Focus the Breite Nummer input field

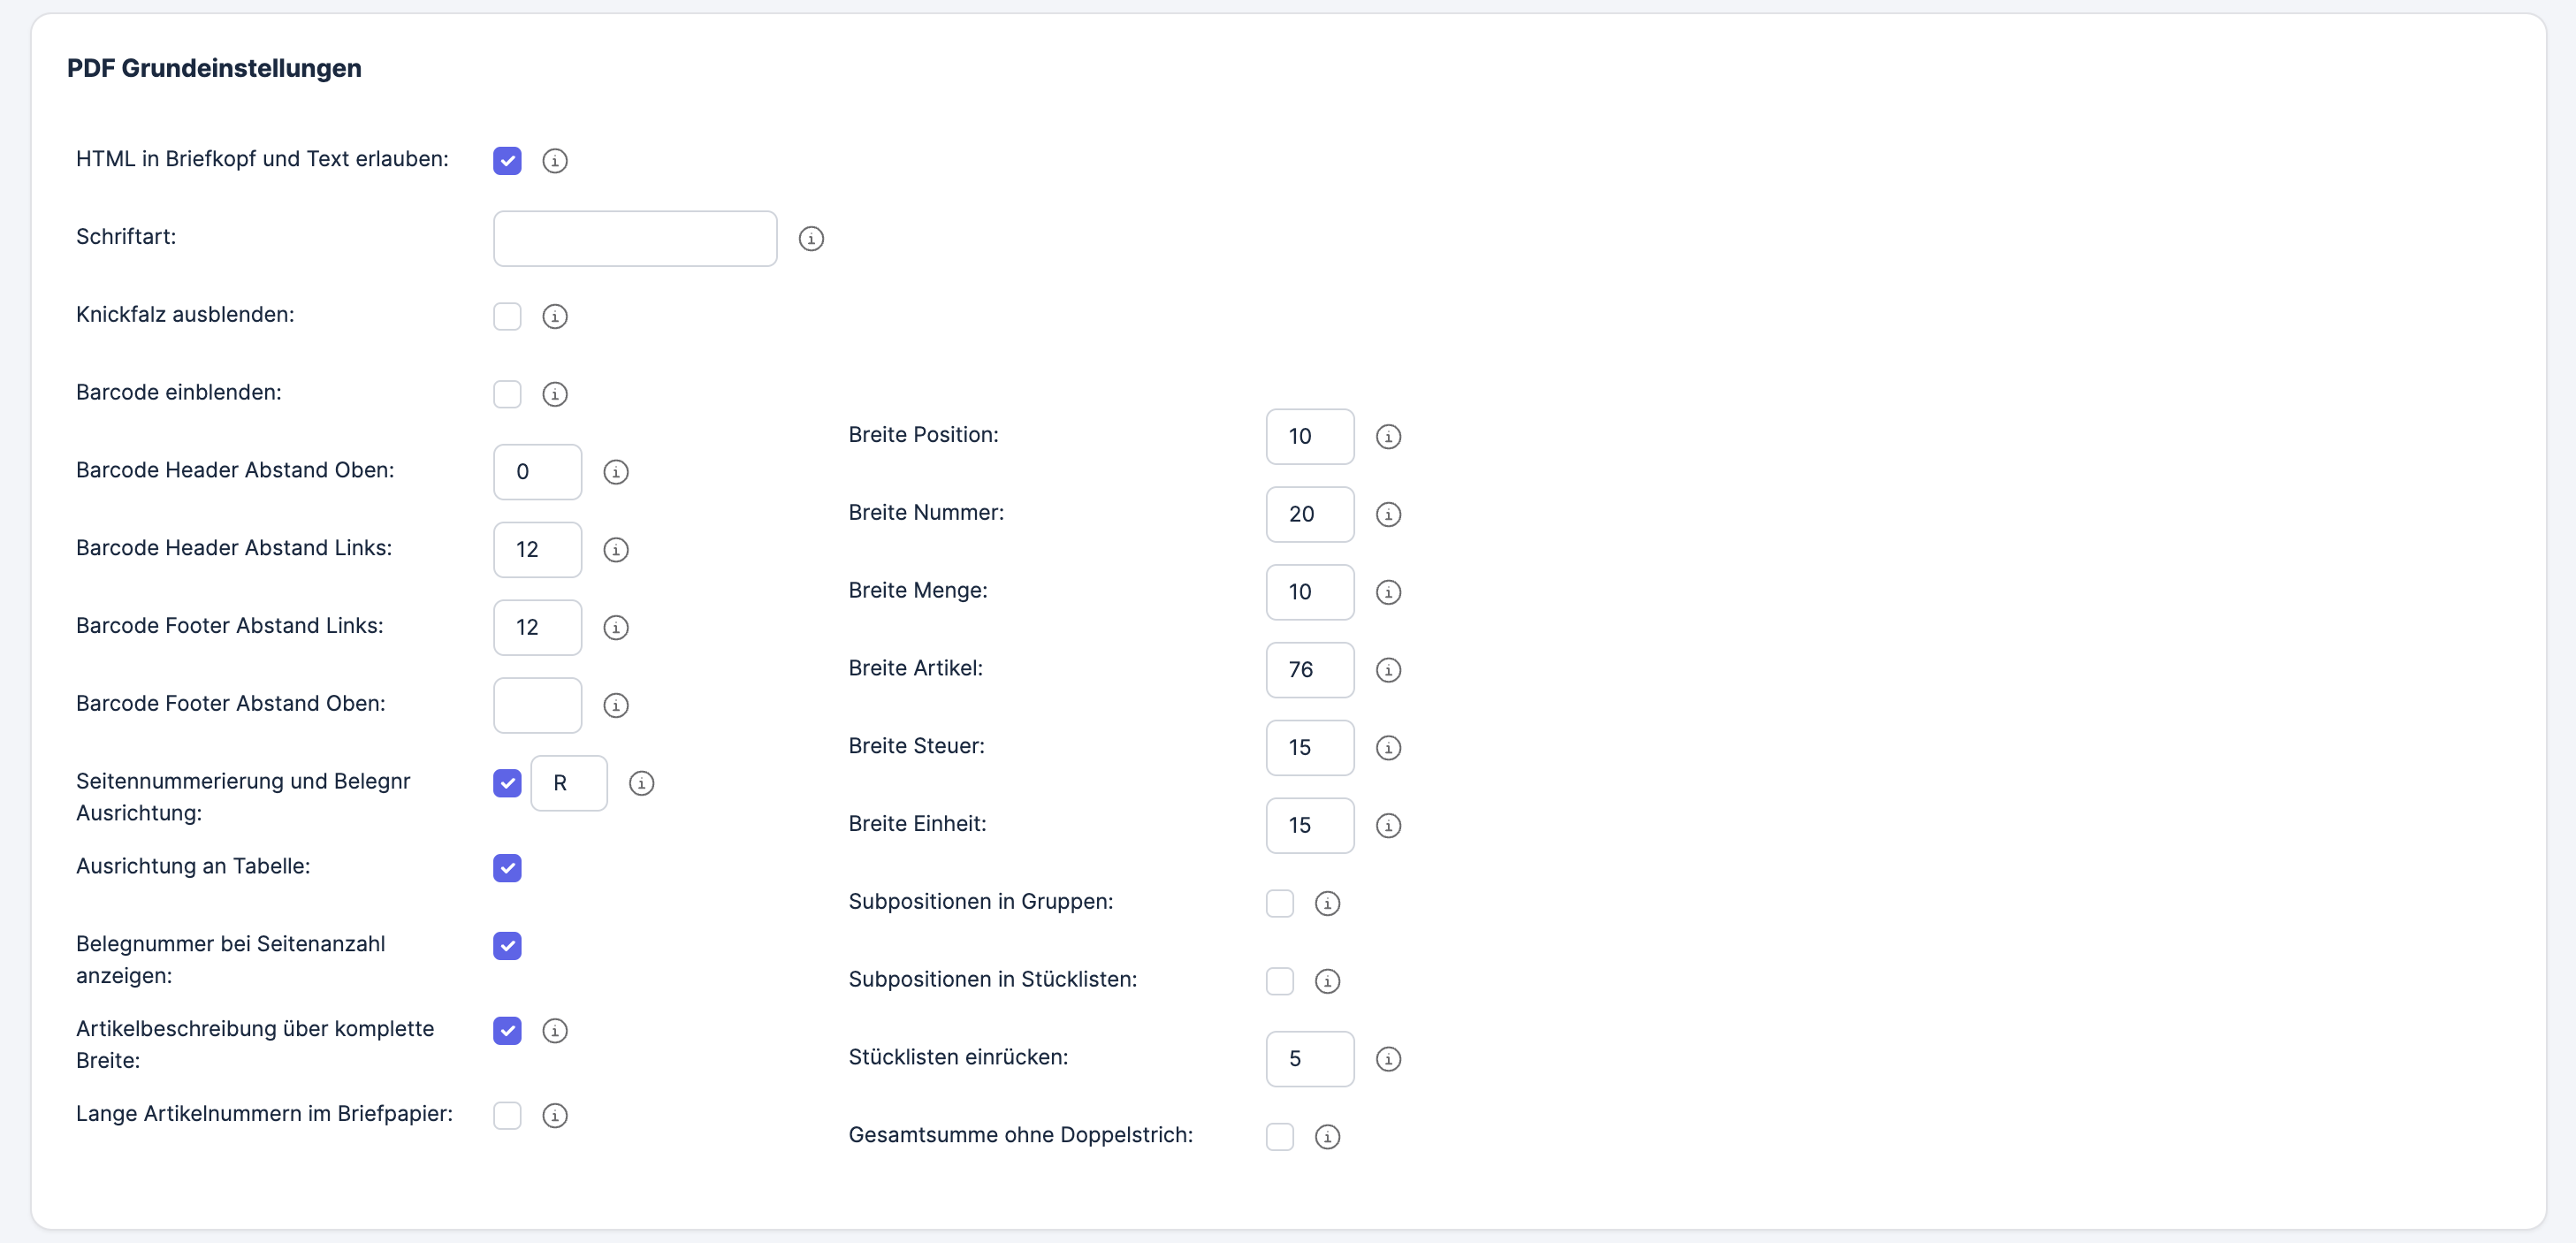tap(1309, 514)
